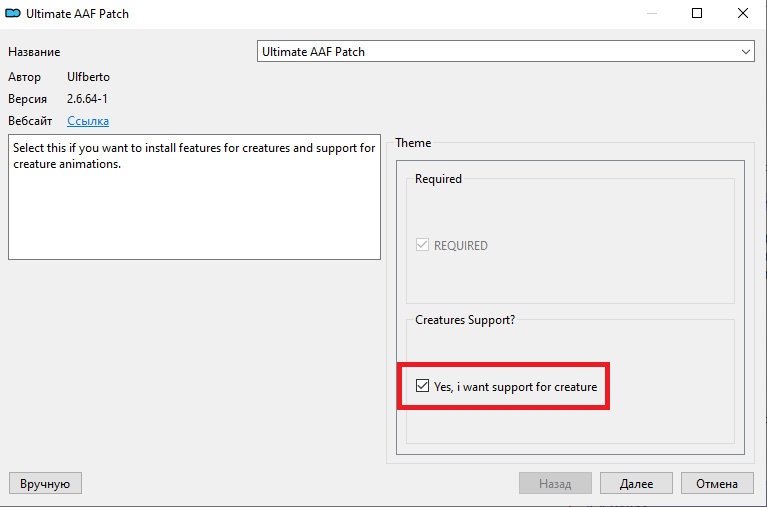This screenshot has height=507, width=767.
Task: Click the author name Ulfberto
Action: (x=88, y=77)
